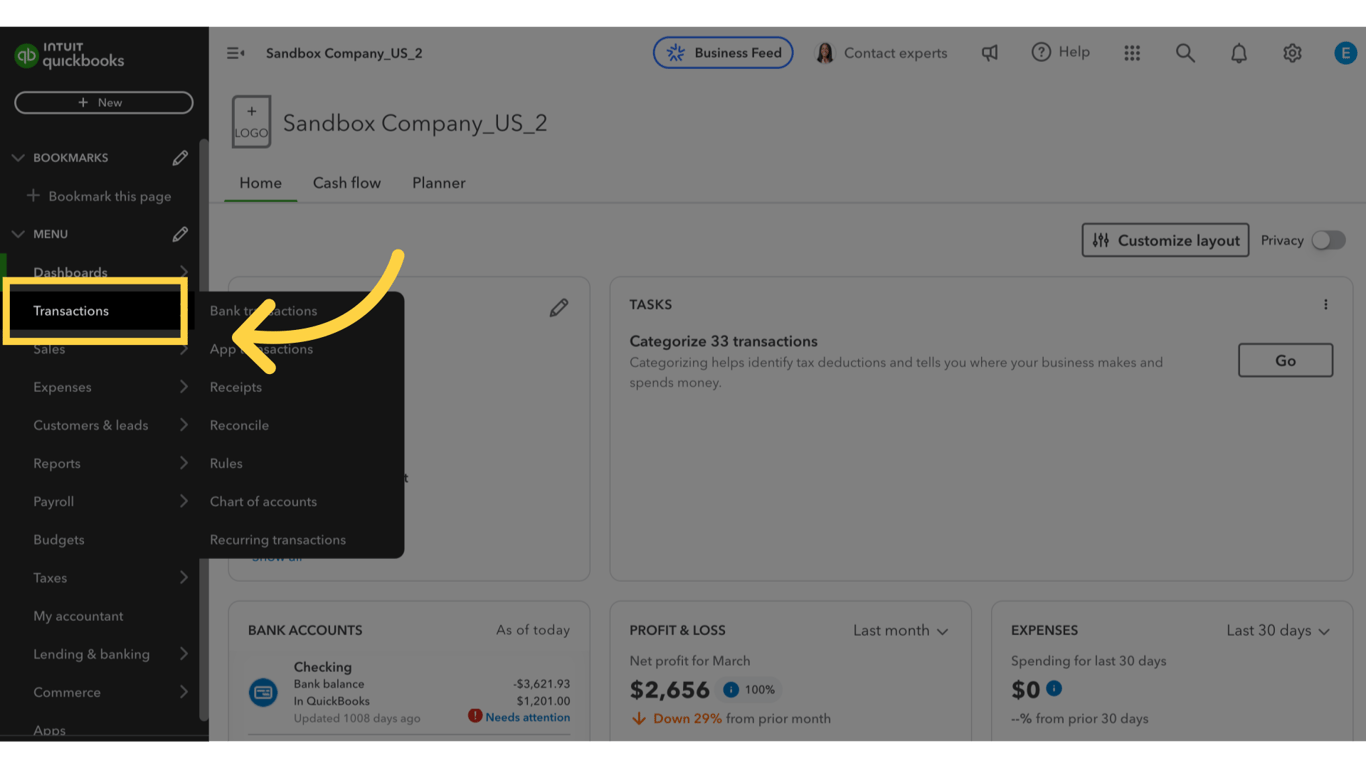Edit bookmarks with the pencil icon
The width and height of the screenshot is (1366, 768).
(x=180, y=158)
